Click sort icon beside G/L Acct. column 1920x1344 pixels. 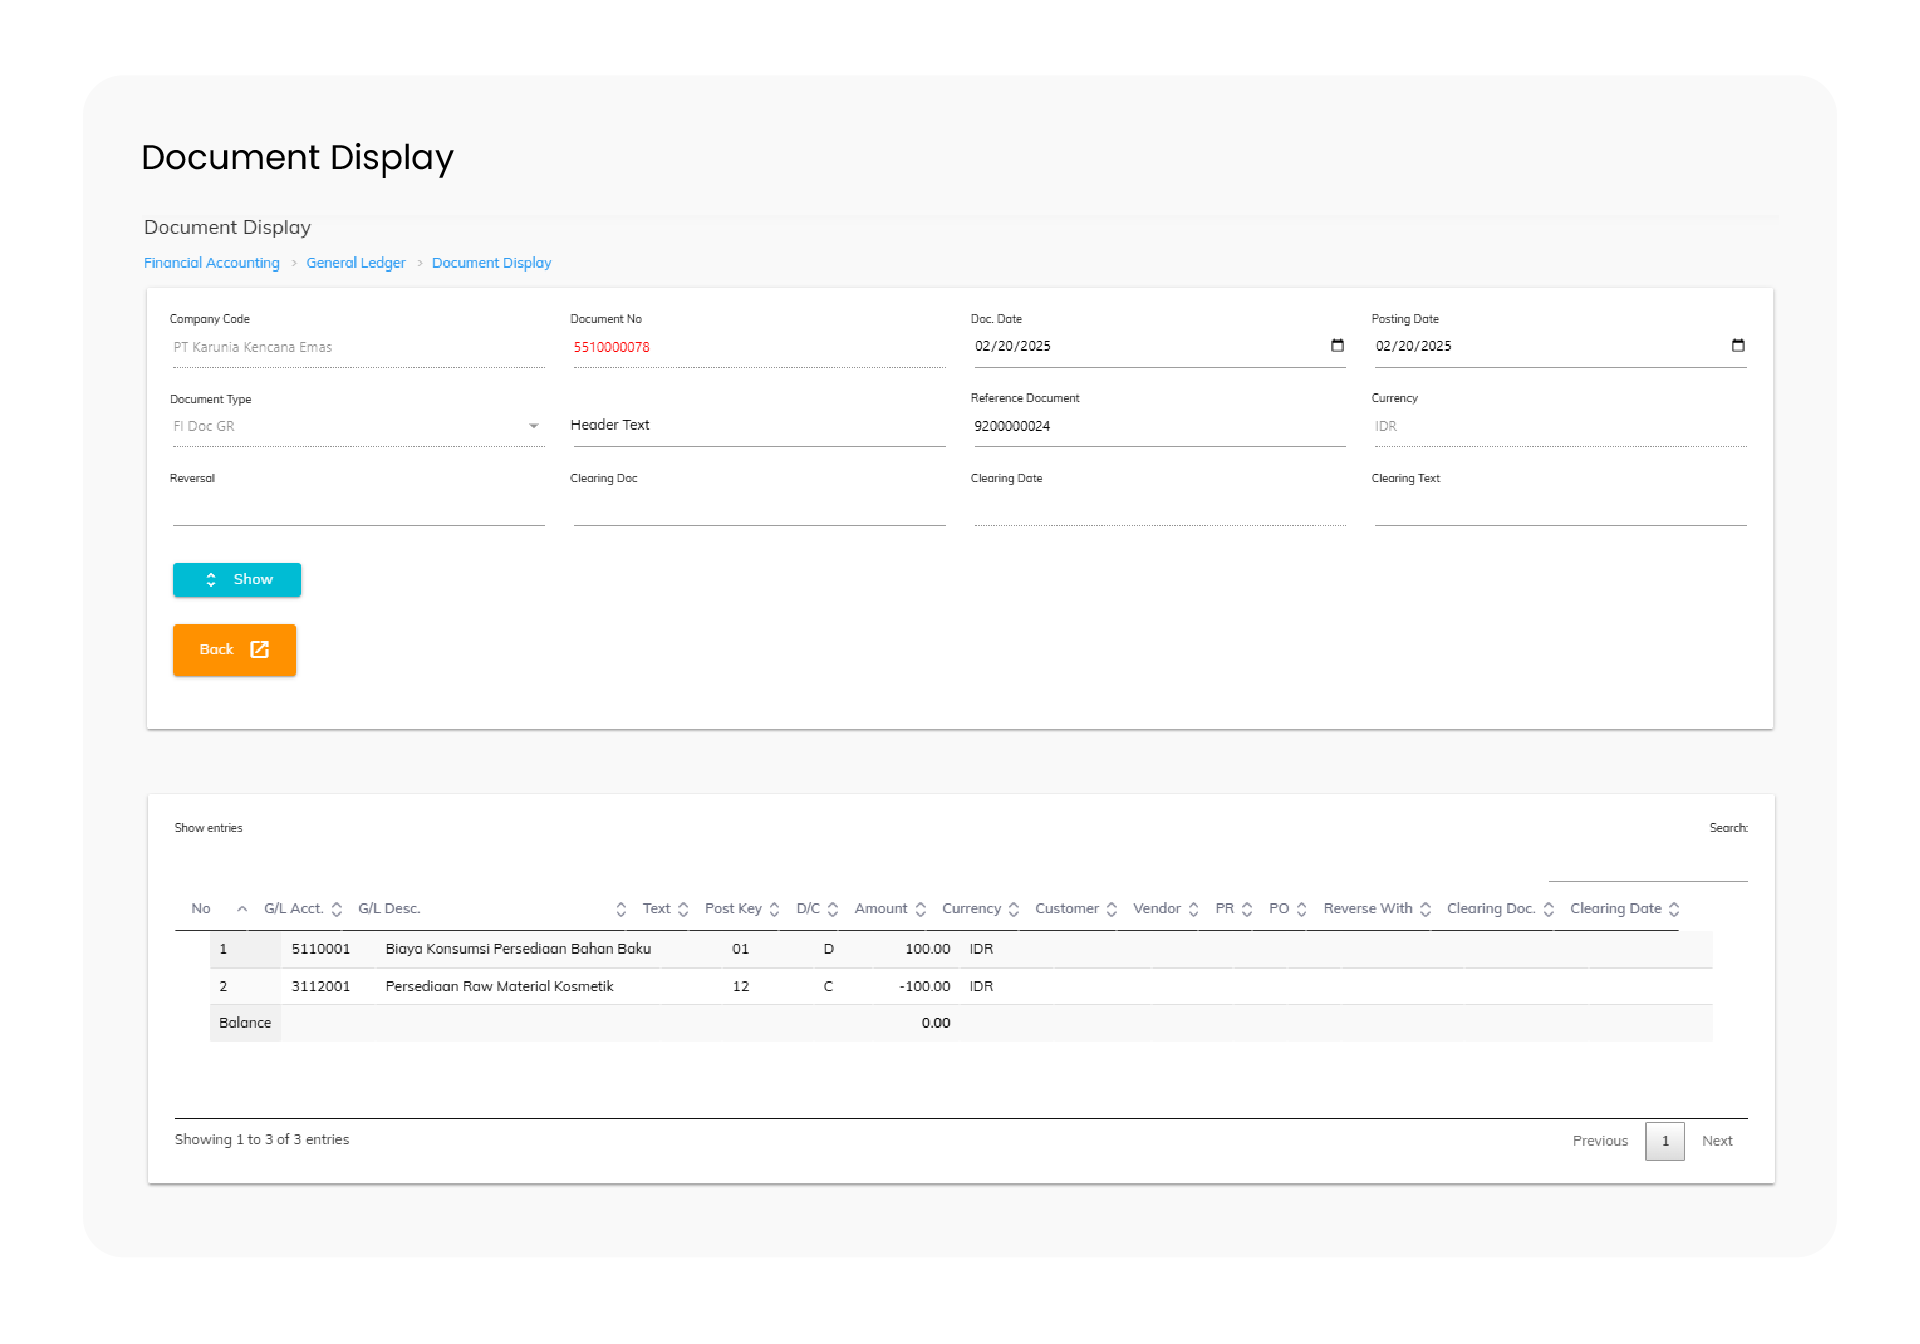(337, 909)
